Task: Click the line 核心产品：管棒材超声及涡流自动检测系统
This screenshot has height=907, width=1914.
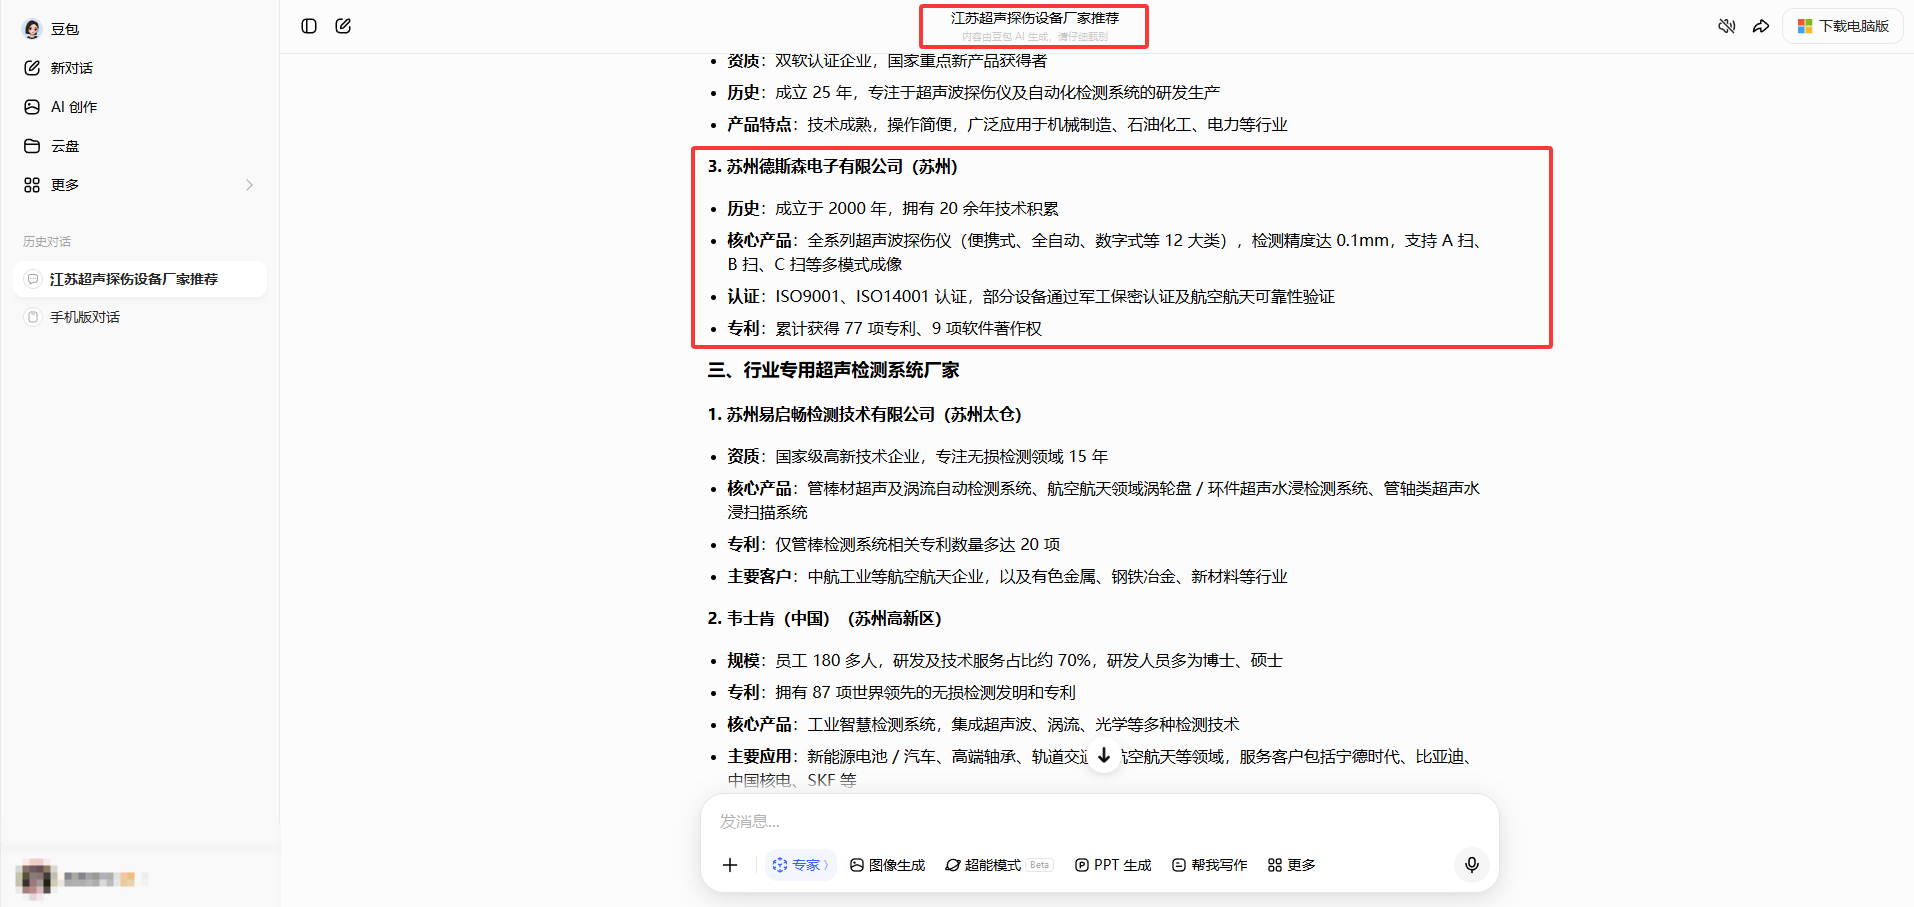Action: [x=1104, y=501]
